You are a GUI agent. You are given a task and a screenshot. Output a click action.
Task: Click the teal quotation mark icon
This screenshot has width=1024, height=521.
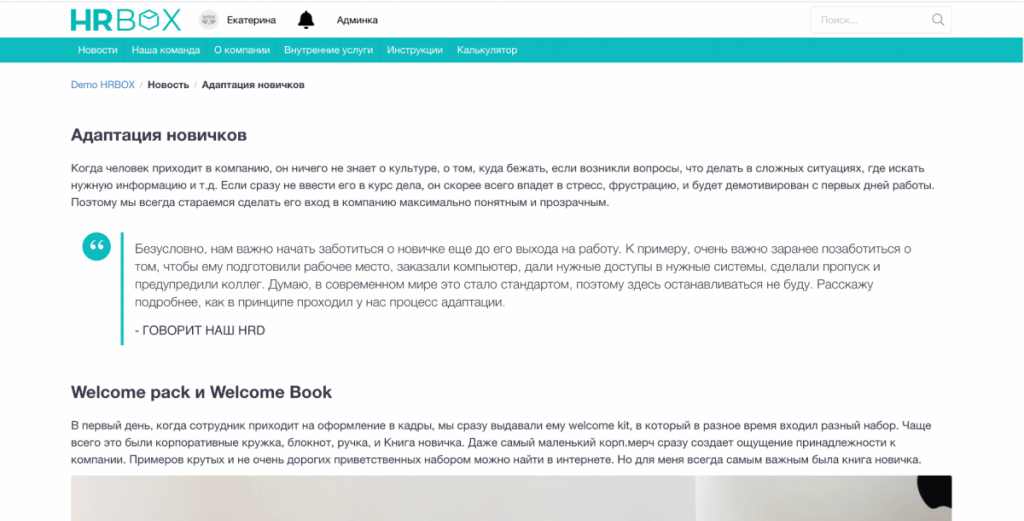(97, 246)
